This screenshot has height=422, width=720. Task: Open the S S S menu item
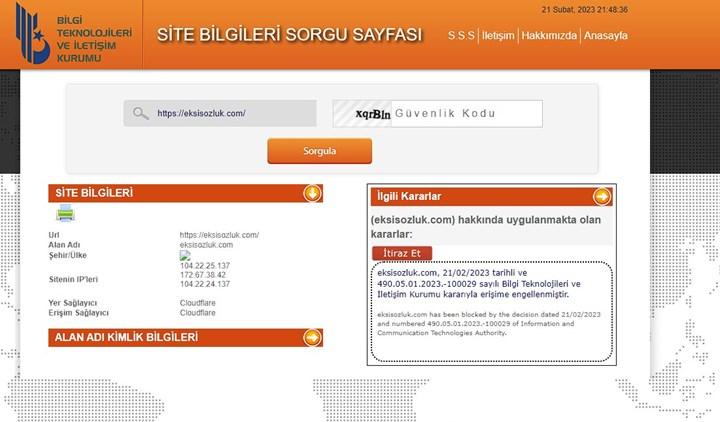pos(461,36)
